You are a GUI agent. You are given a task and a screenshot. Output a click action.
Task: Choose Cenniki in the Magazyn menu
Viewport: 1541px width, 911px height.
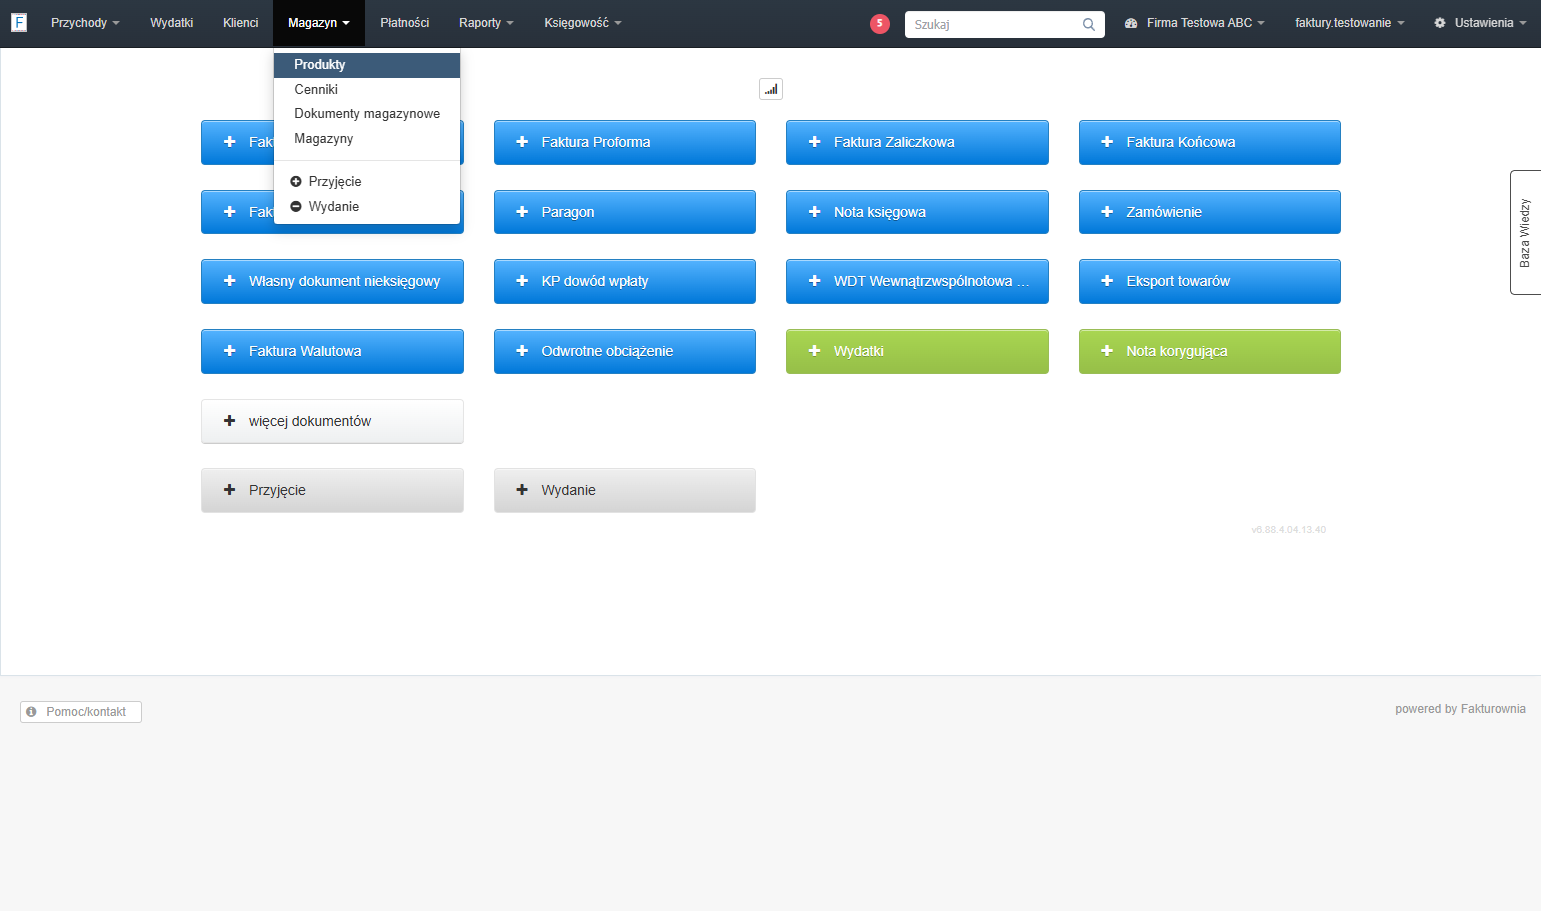(367, 89)
